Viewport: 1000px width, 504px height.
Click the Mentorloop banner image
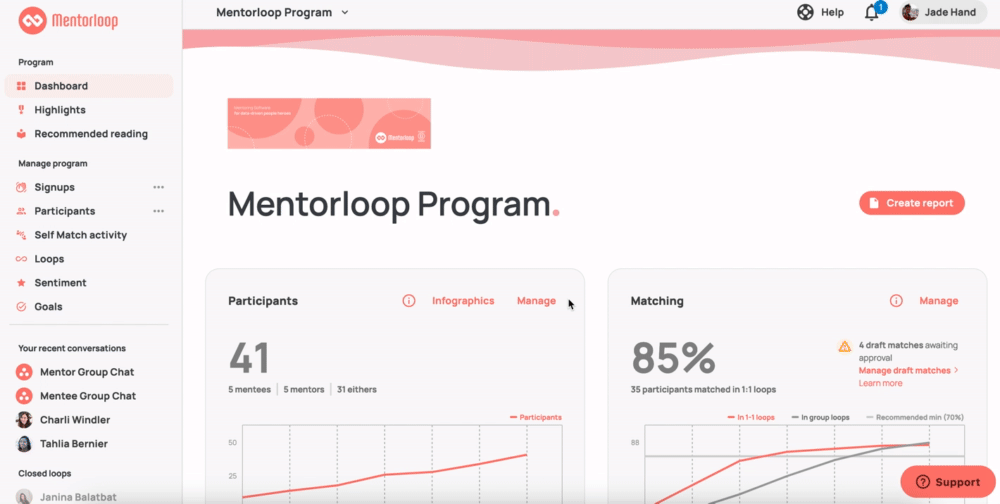[329, 123]
